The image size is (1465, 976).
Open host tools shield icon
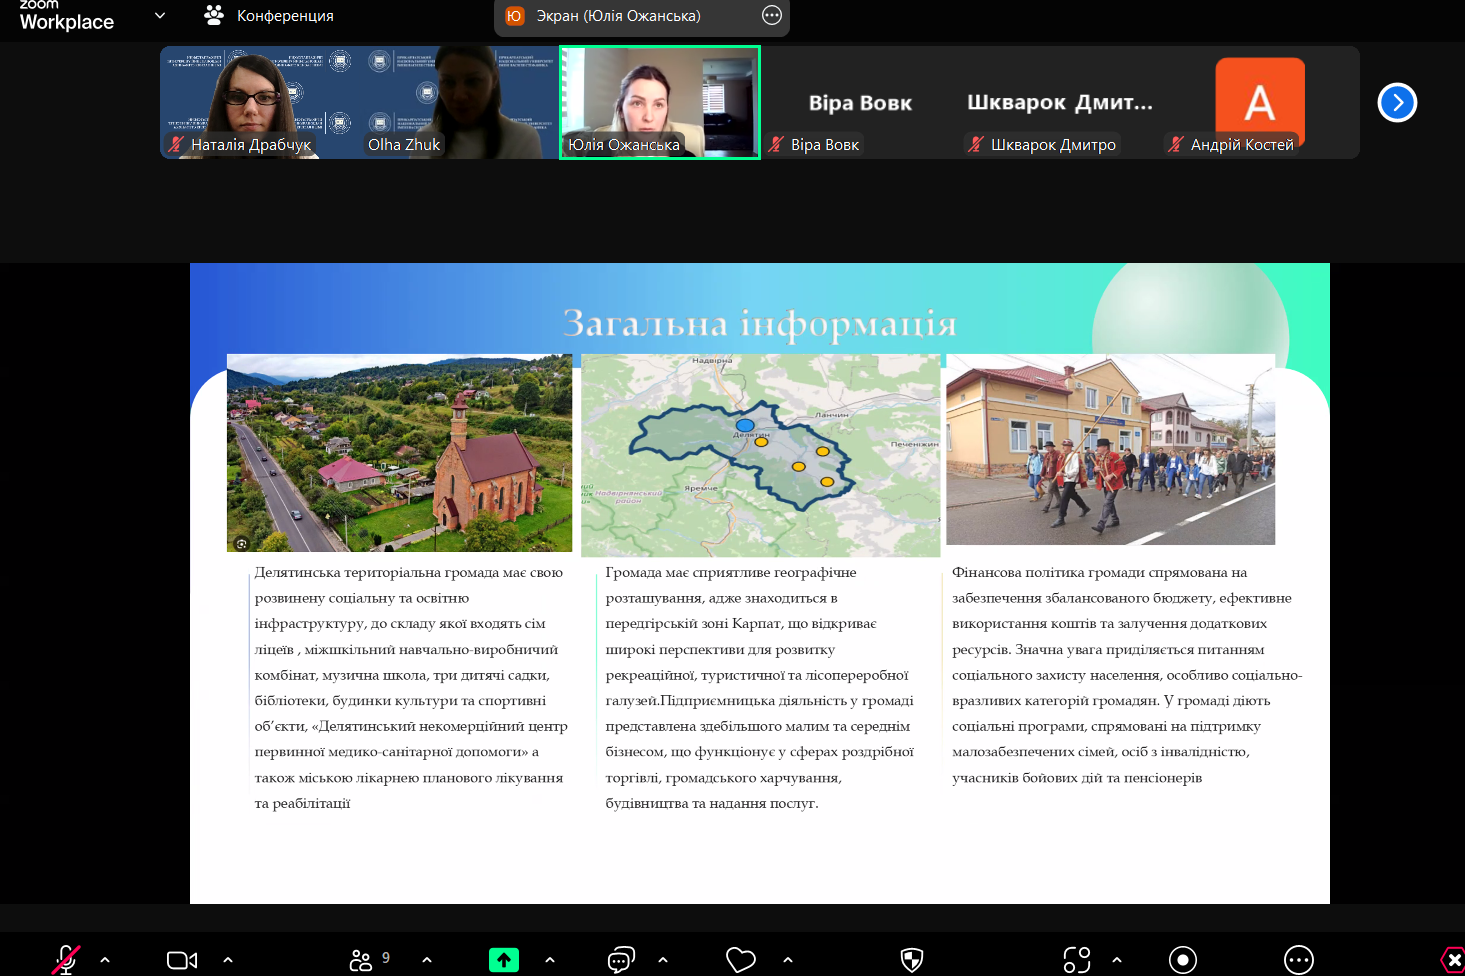pos(912,960)
